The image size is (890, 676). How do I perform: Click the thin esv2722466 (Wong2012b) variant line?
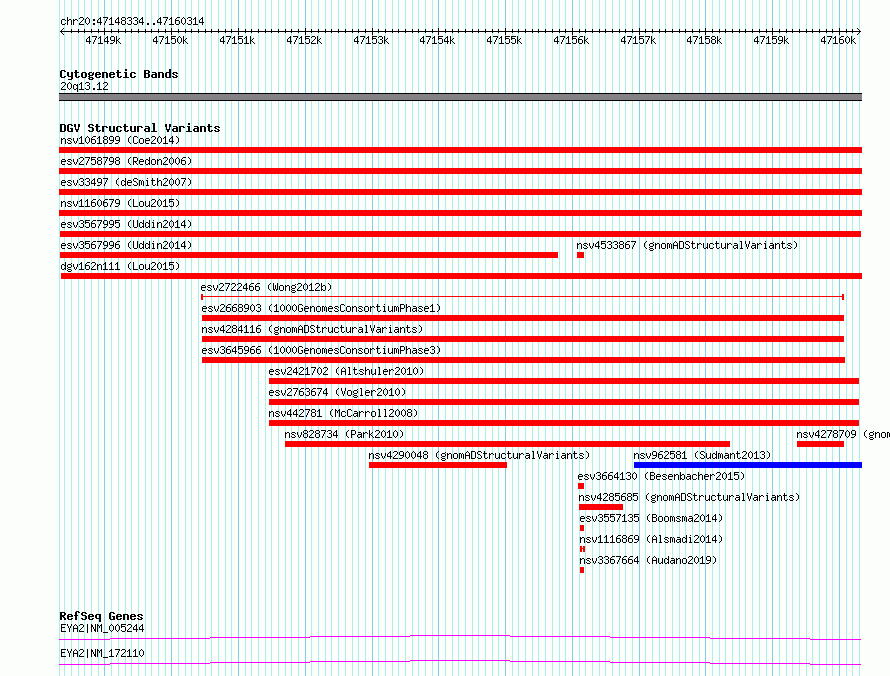coord(522,297)
